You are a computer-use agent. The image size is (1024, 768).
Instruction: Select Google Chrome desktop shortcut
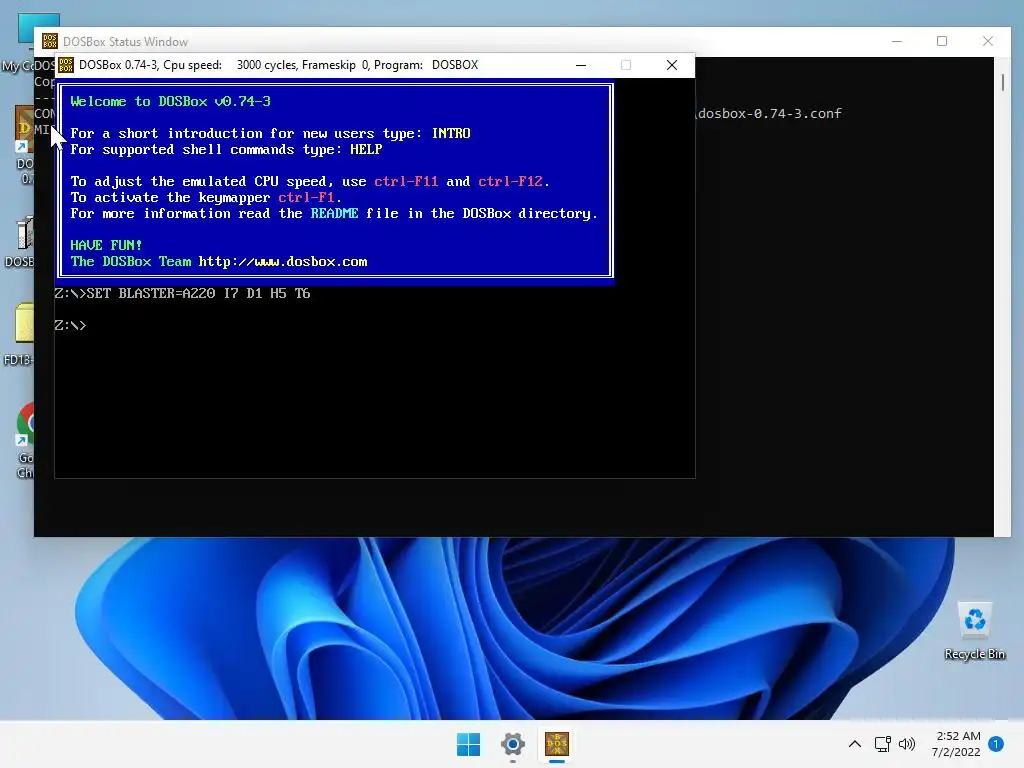tap(25, 441)
